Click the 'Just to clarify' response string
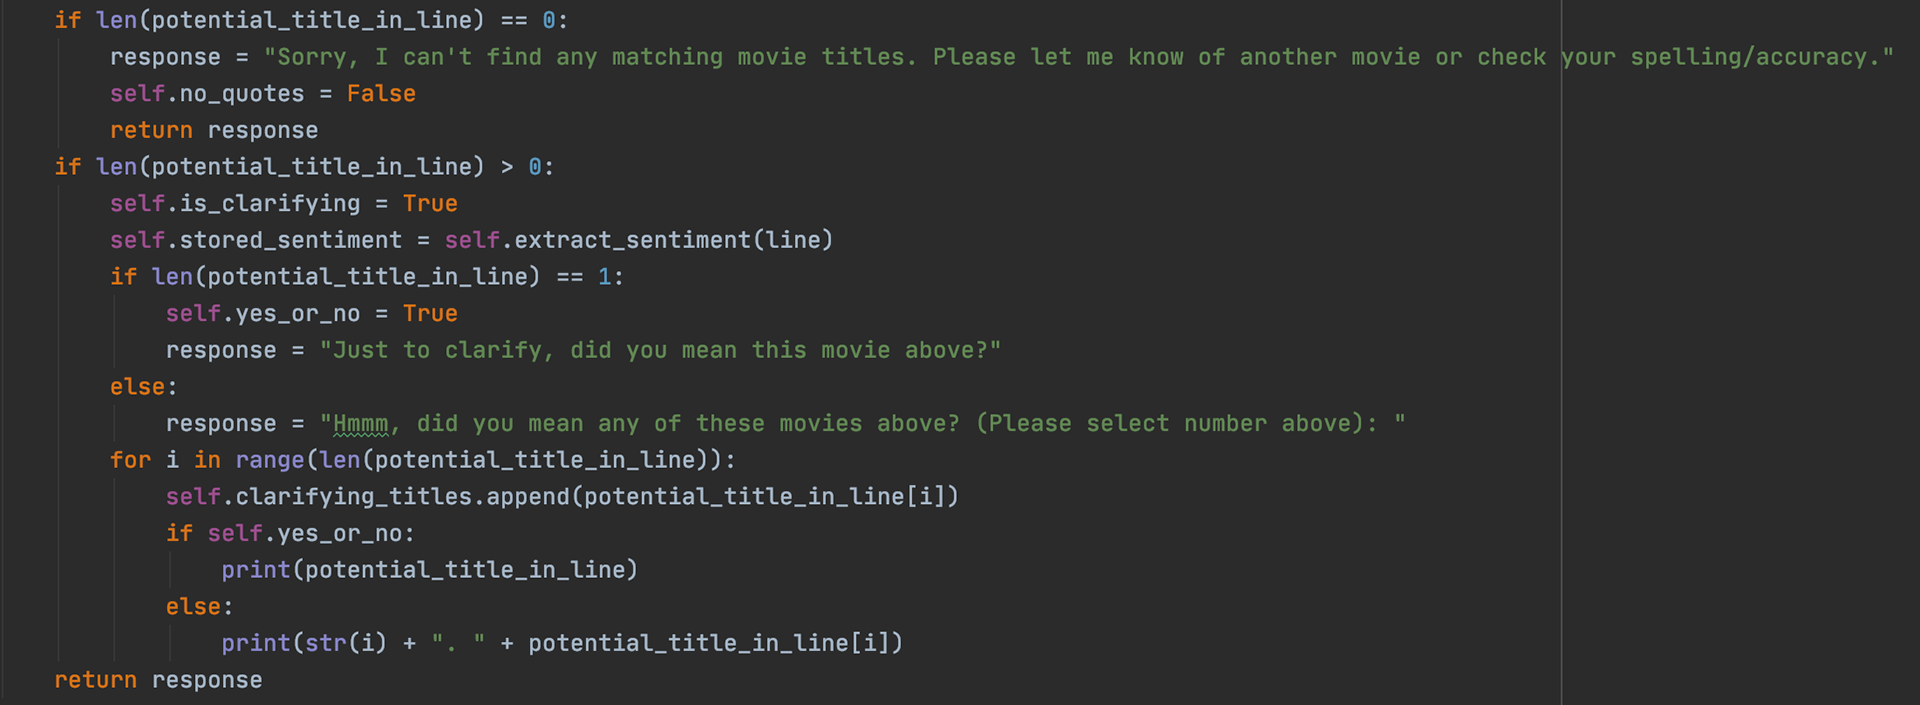 point(660,350)
